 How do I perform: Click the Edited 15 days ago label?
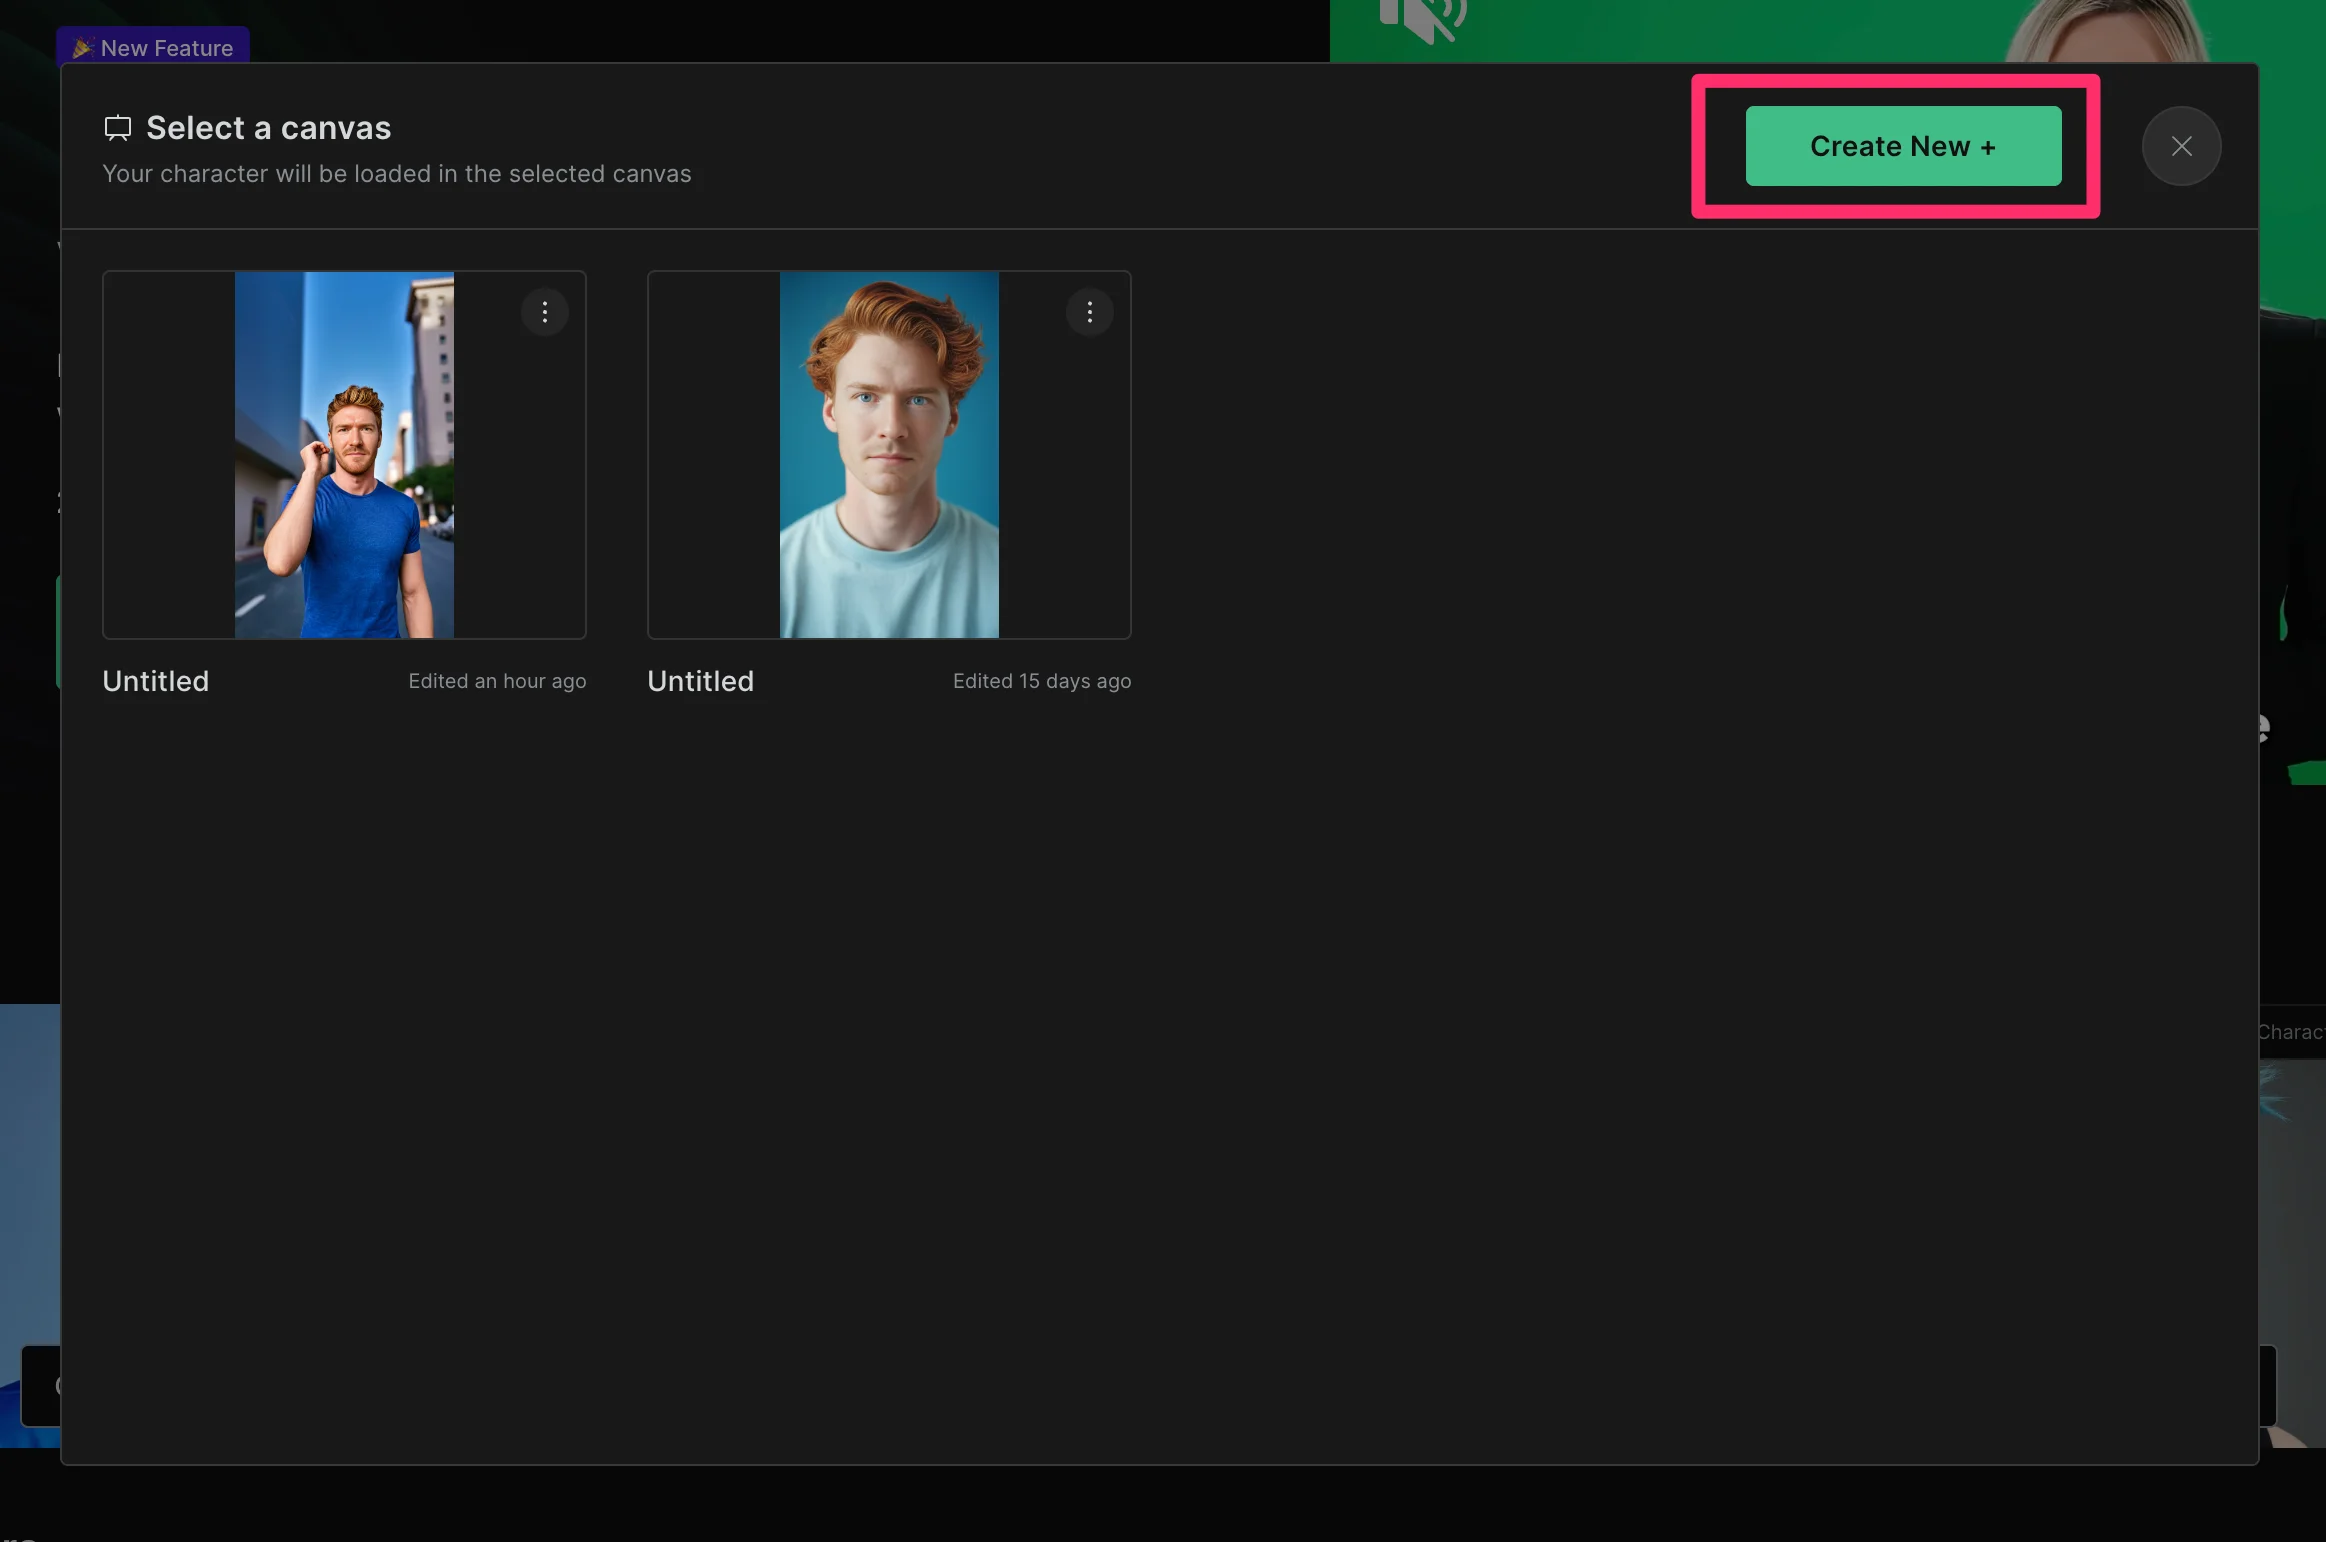[1041, 681]
